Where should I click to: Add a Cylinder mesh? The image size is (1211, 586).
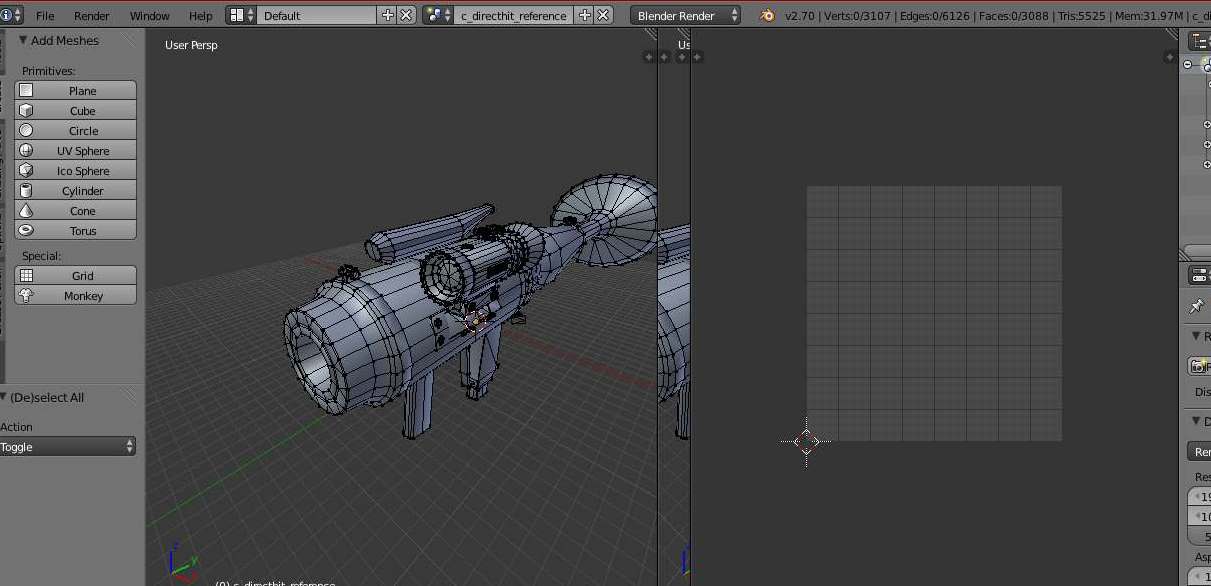[76, 190]
